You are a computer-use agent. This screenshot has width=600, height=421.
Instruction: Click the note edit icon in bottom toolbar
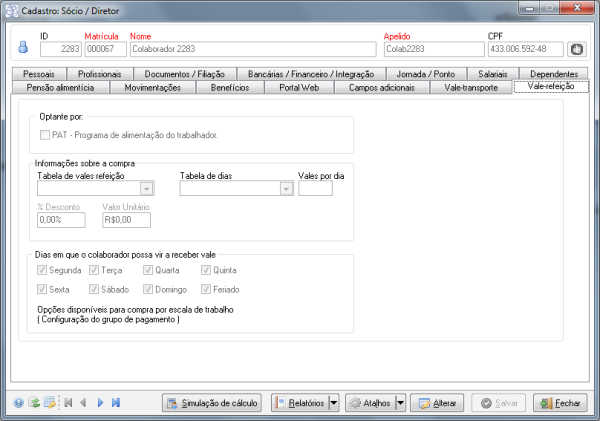(48, 403)
